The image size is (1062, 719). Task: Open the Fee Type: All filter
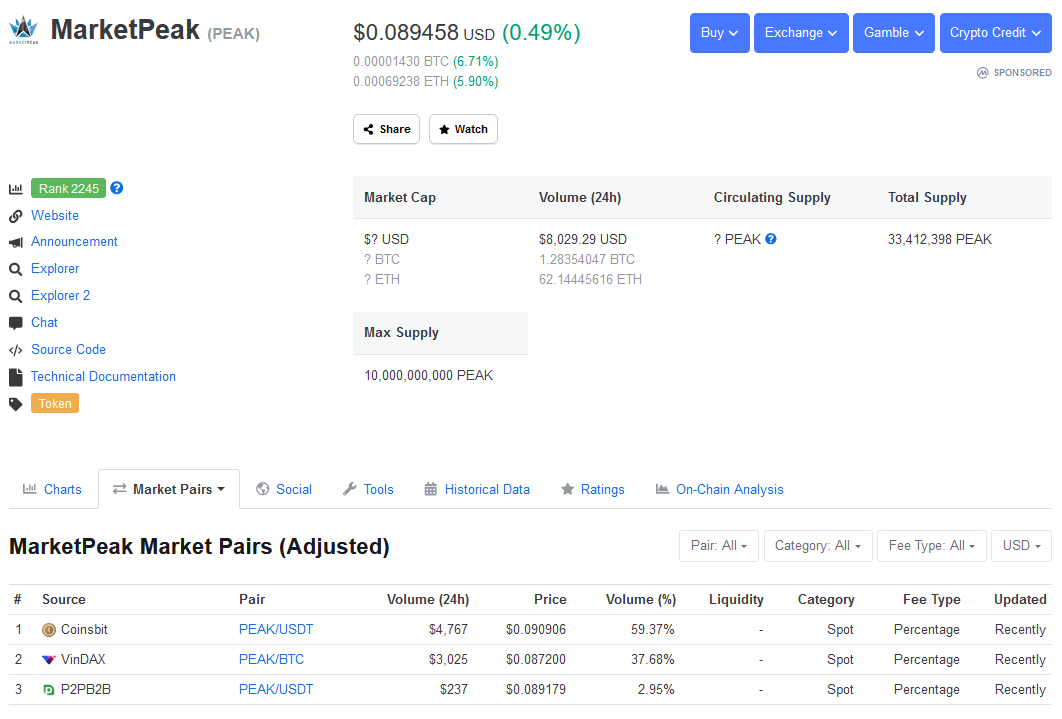coord(932,546)
